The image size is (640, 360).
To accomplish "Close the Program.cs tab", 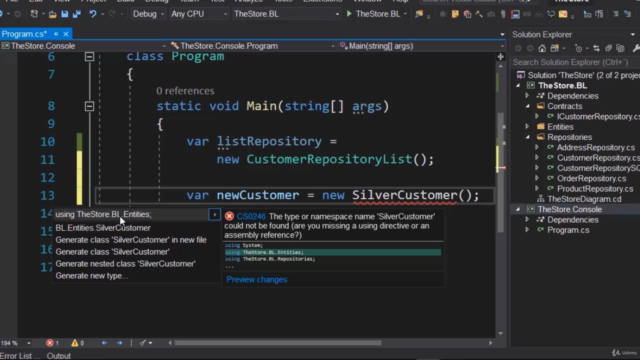I will point(66,34).
